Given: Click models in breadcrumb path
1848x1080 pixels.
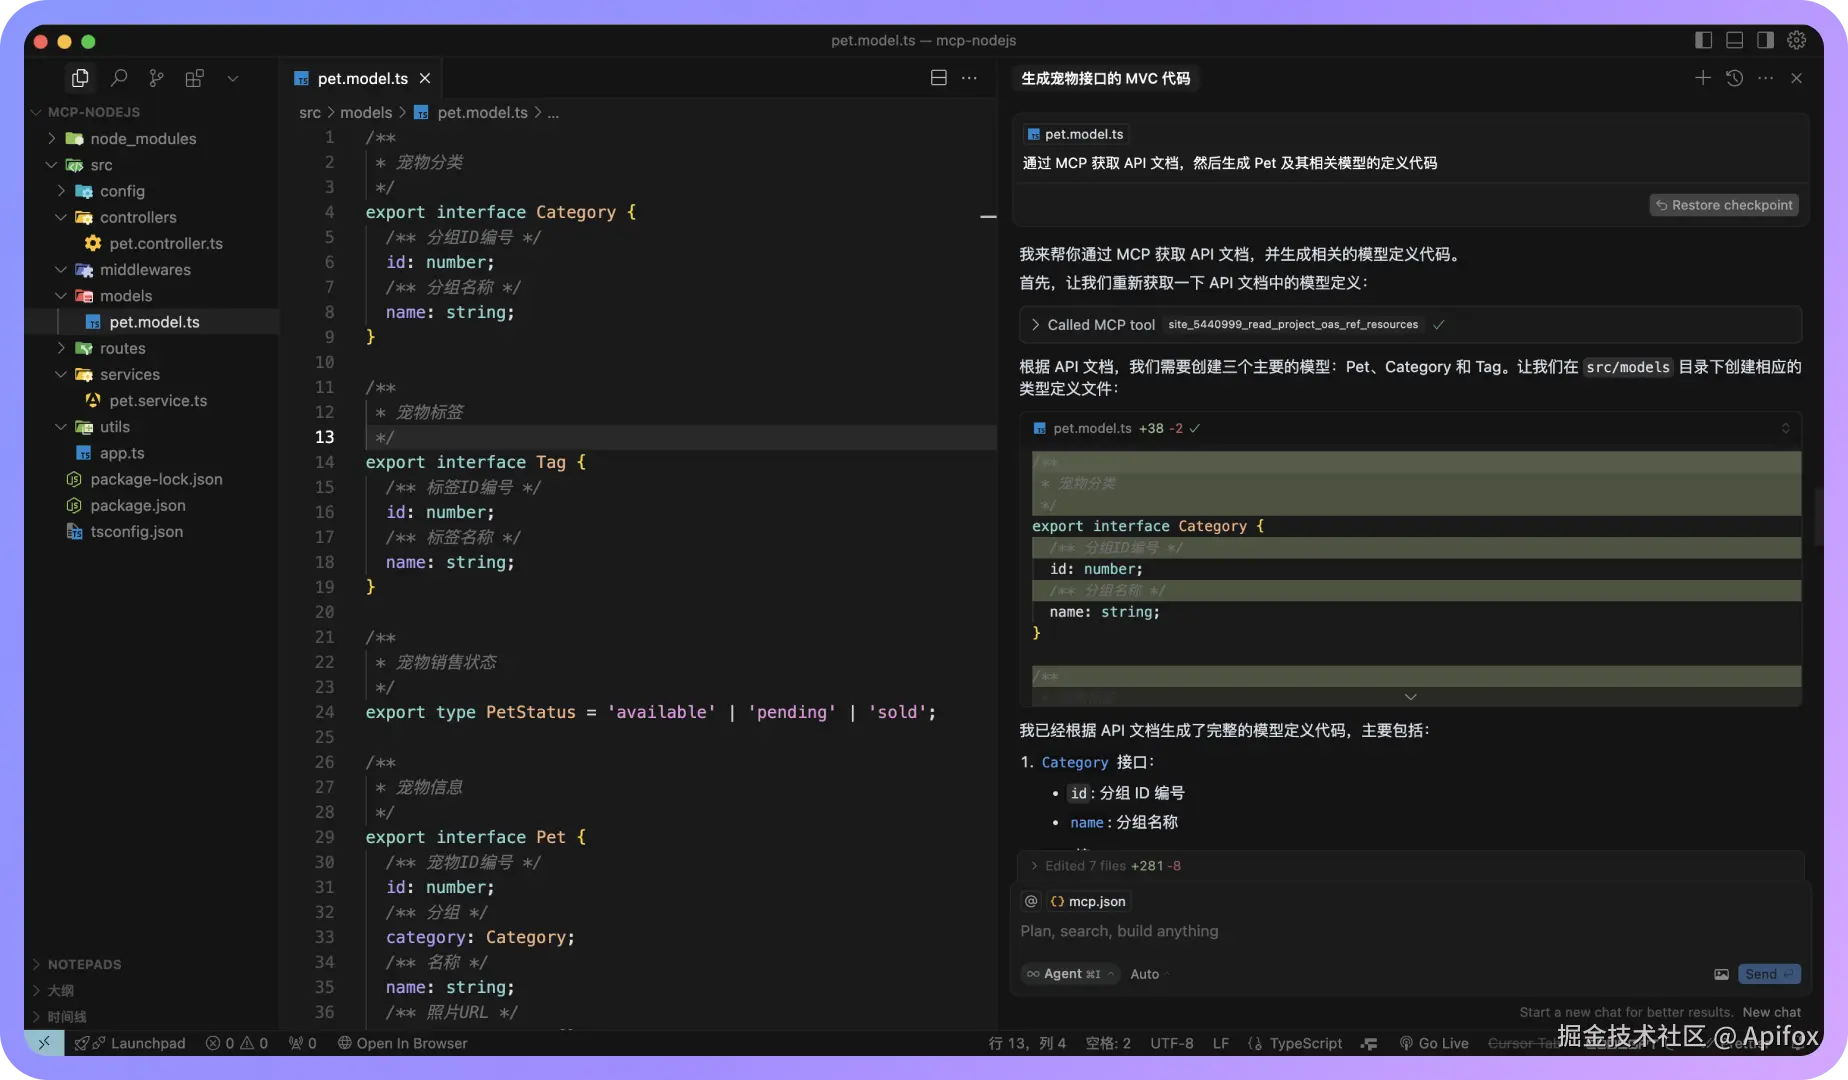Looking at the screenshot, I should pyautogui.click(x=366, y=112).
